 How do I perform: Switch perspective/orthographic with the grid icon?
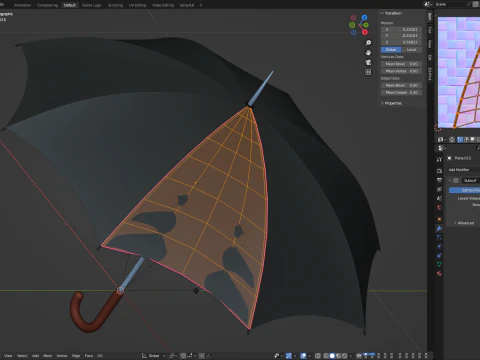368,72
